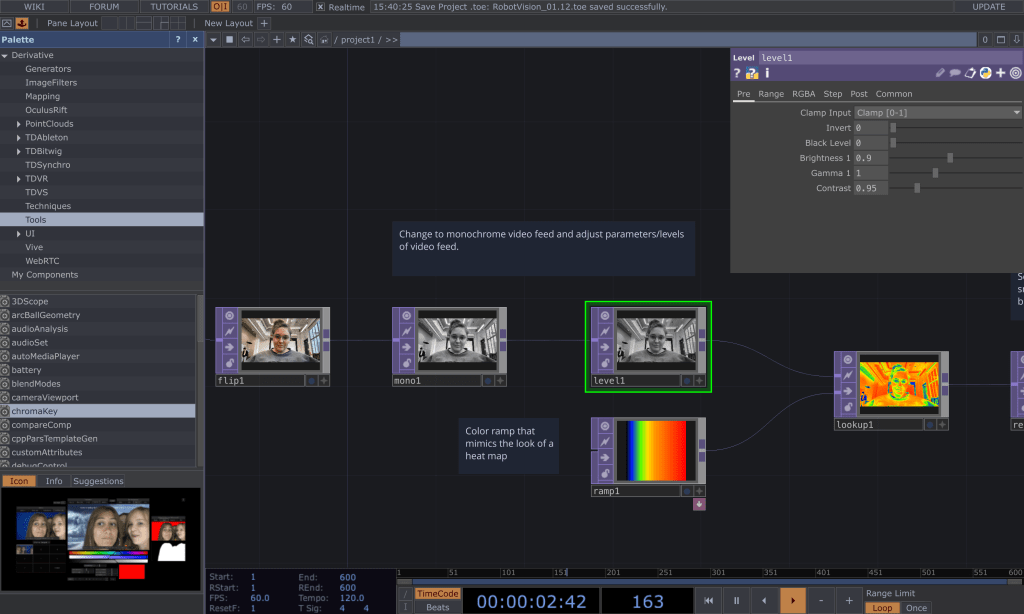Click the add pane plus icon beside New Layout
1024x614 pixels.
(x=265, y=23)
